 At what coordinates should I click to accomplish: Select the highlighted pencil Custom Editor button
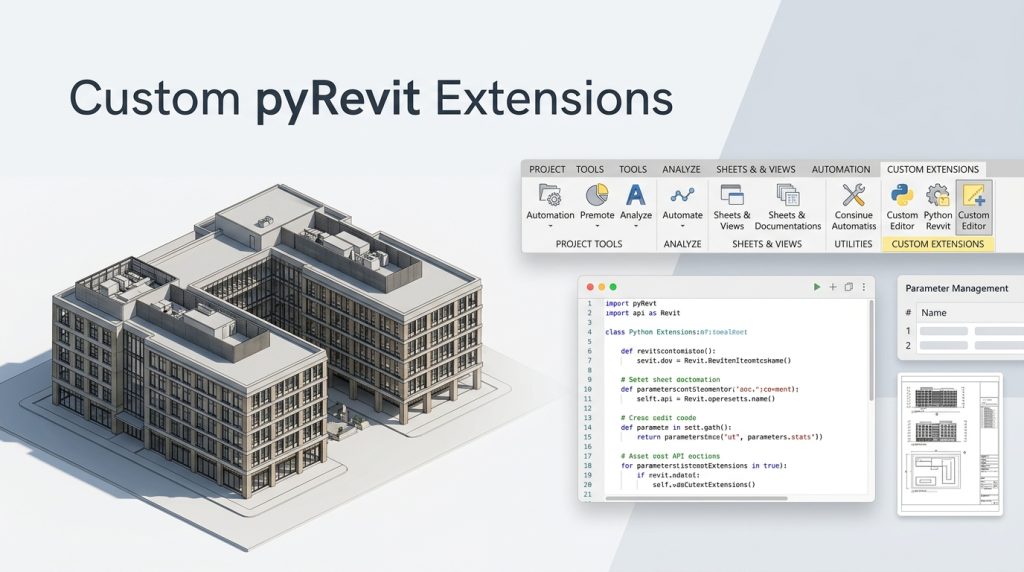pos(974,207)
